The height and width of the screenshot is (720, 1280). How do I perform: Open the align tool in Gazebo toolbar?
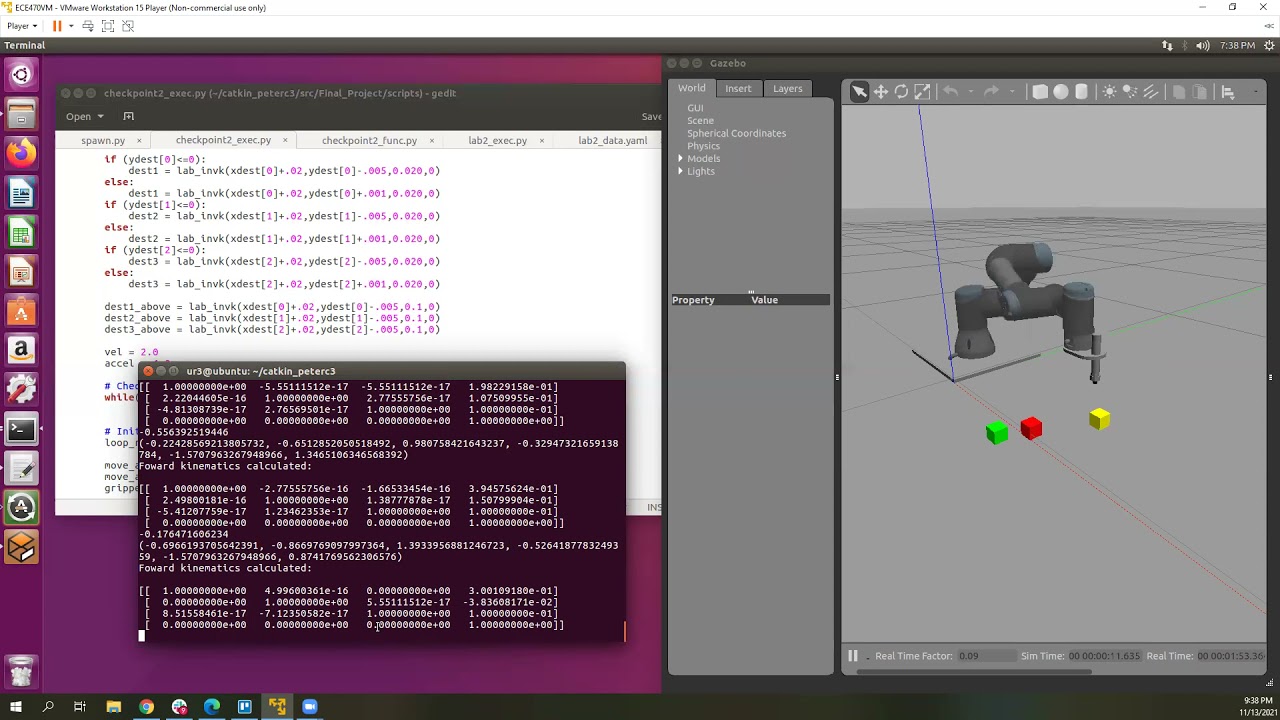point(1228,92)
